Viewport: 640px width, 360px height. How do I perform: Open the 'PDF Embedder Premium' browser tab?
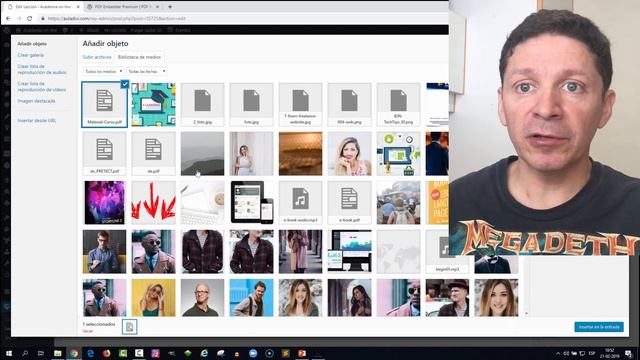(122, 7)
